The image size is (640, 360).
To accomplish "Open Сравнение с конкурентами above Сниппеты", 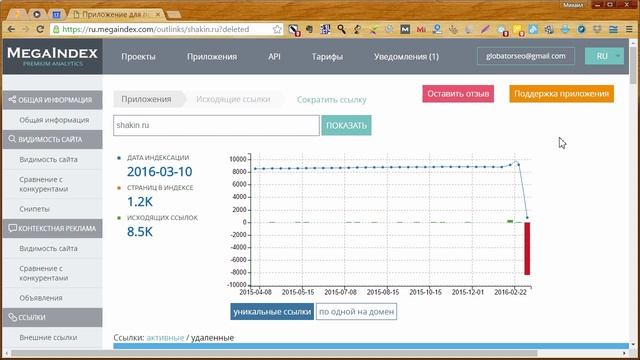I will pos(44,184).
